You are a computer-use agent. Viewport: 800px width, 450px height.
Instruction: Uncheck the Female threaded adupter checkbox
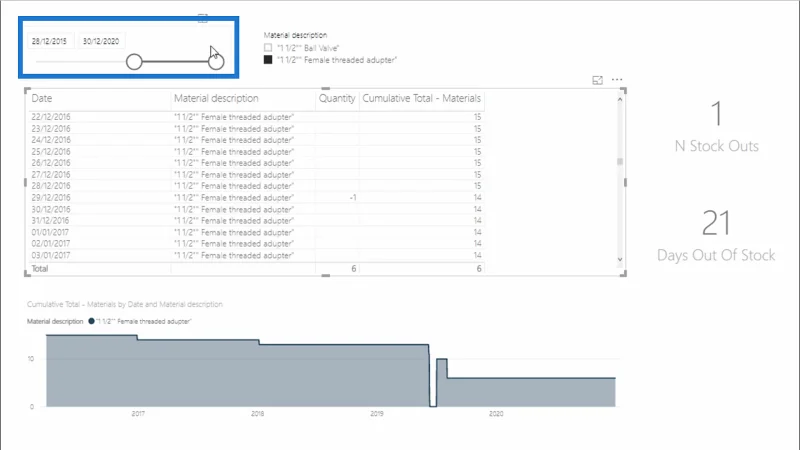pyautogui.click(x=268, y=60)
